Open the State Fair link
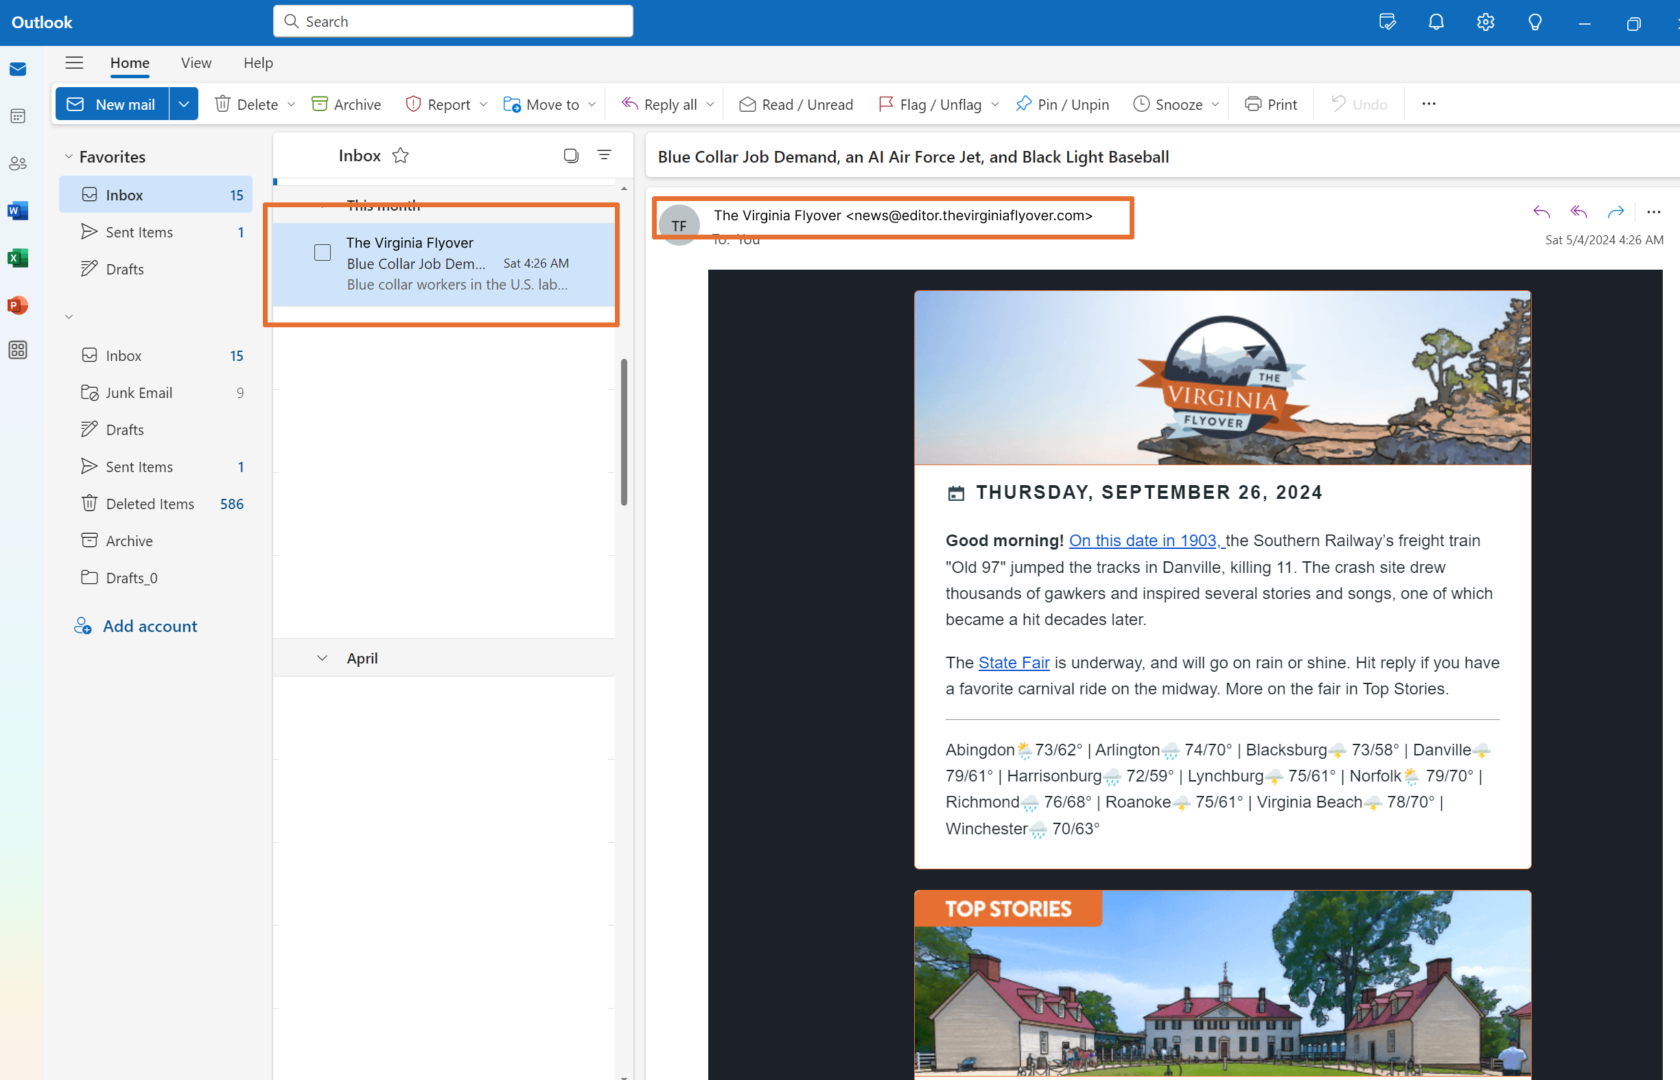 (x=1014, y=662)
